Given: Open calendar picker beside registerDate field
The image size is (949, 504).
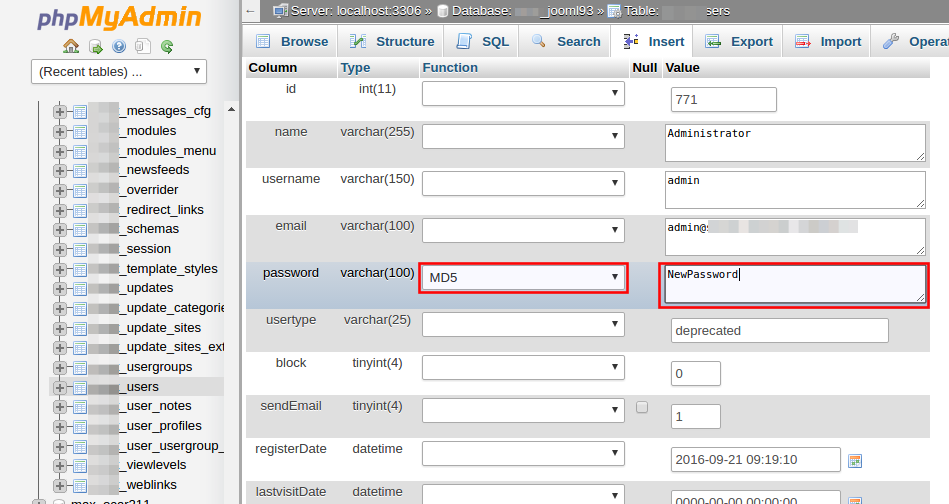Looking at the screenshot, I should point(854,461).
